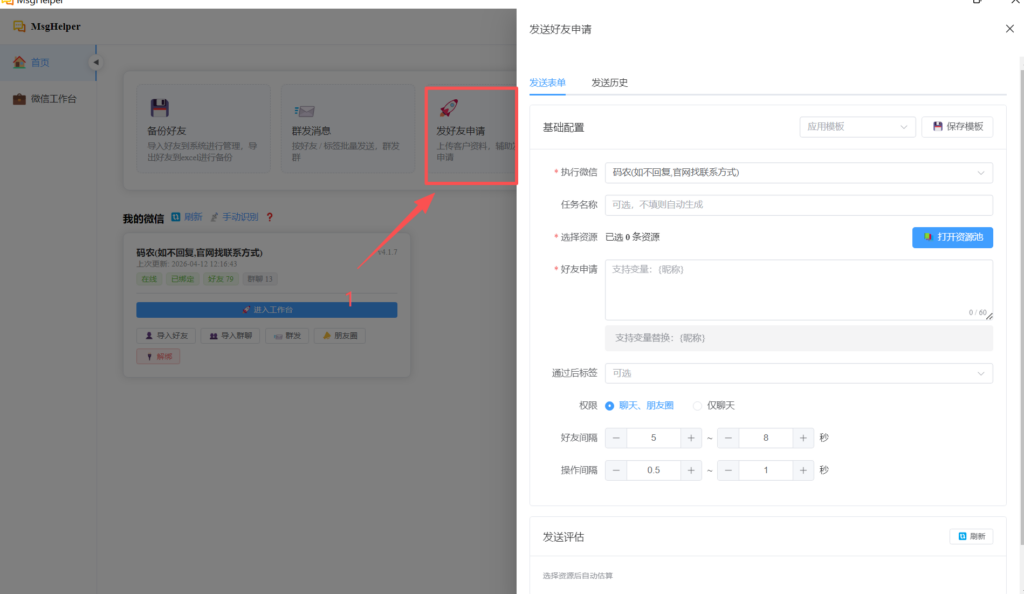This screenshot has width=1024, height=594.
Task: Click the home icon beside 首页
Action: point(19,62)
